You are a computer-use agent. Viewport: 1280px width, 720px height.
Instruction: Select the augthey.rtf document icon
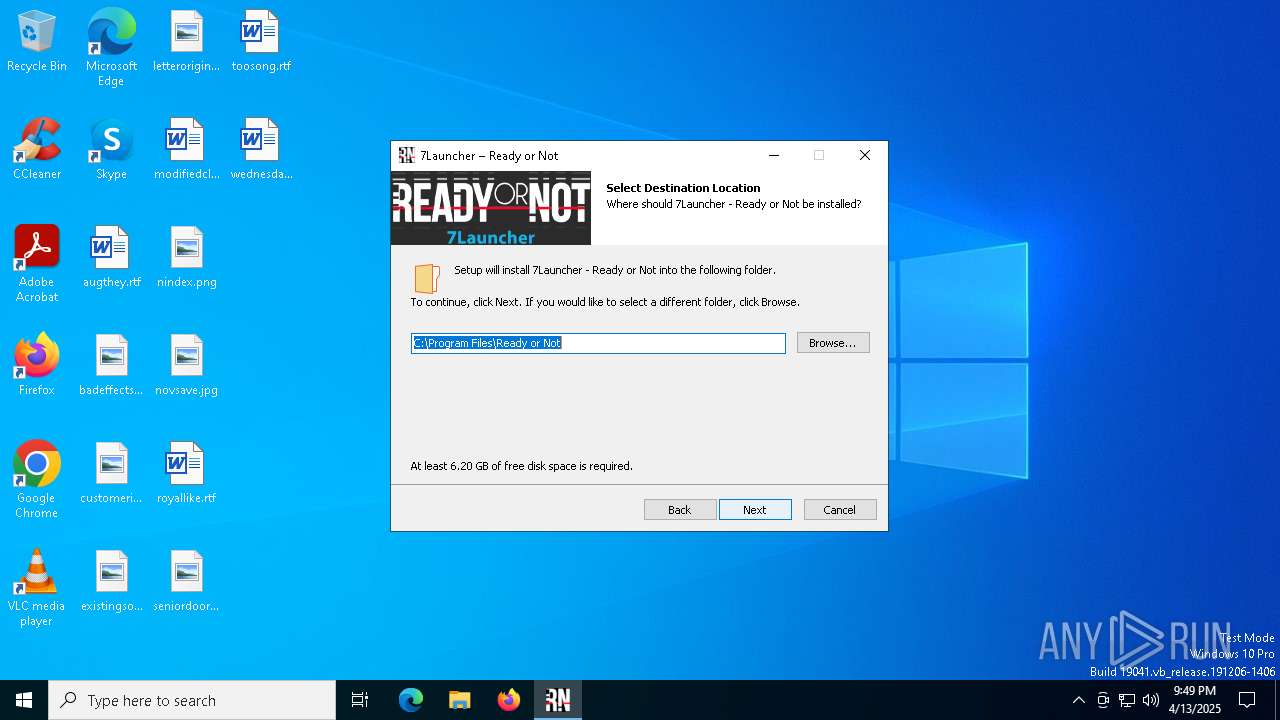tap(111, 258)
